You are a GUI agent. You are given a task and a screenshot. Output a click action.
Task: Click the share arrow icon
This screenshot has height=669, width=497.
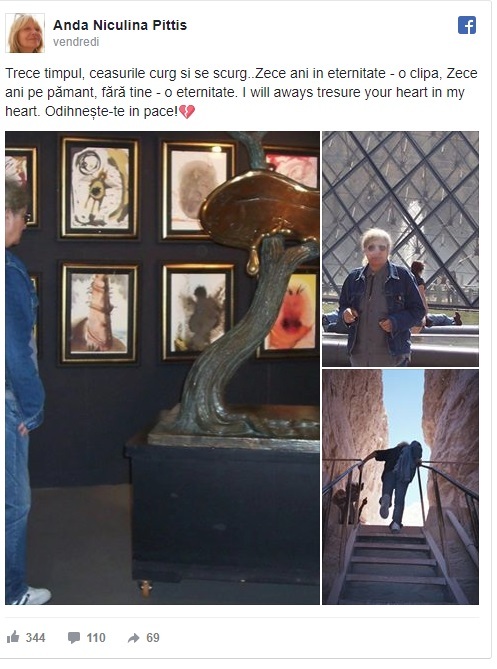point(134,638)
